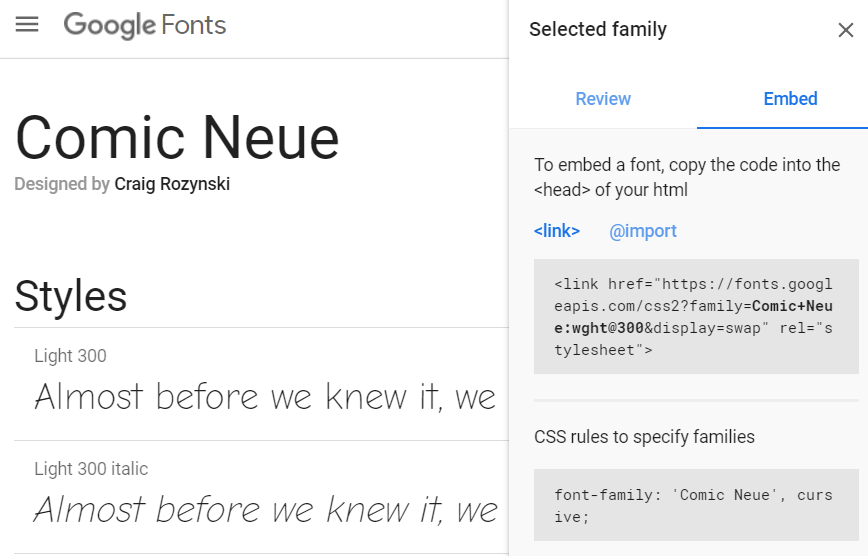Click the Light 300 style label
Screen dimensions: 868x556
pos(70,356)
